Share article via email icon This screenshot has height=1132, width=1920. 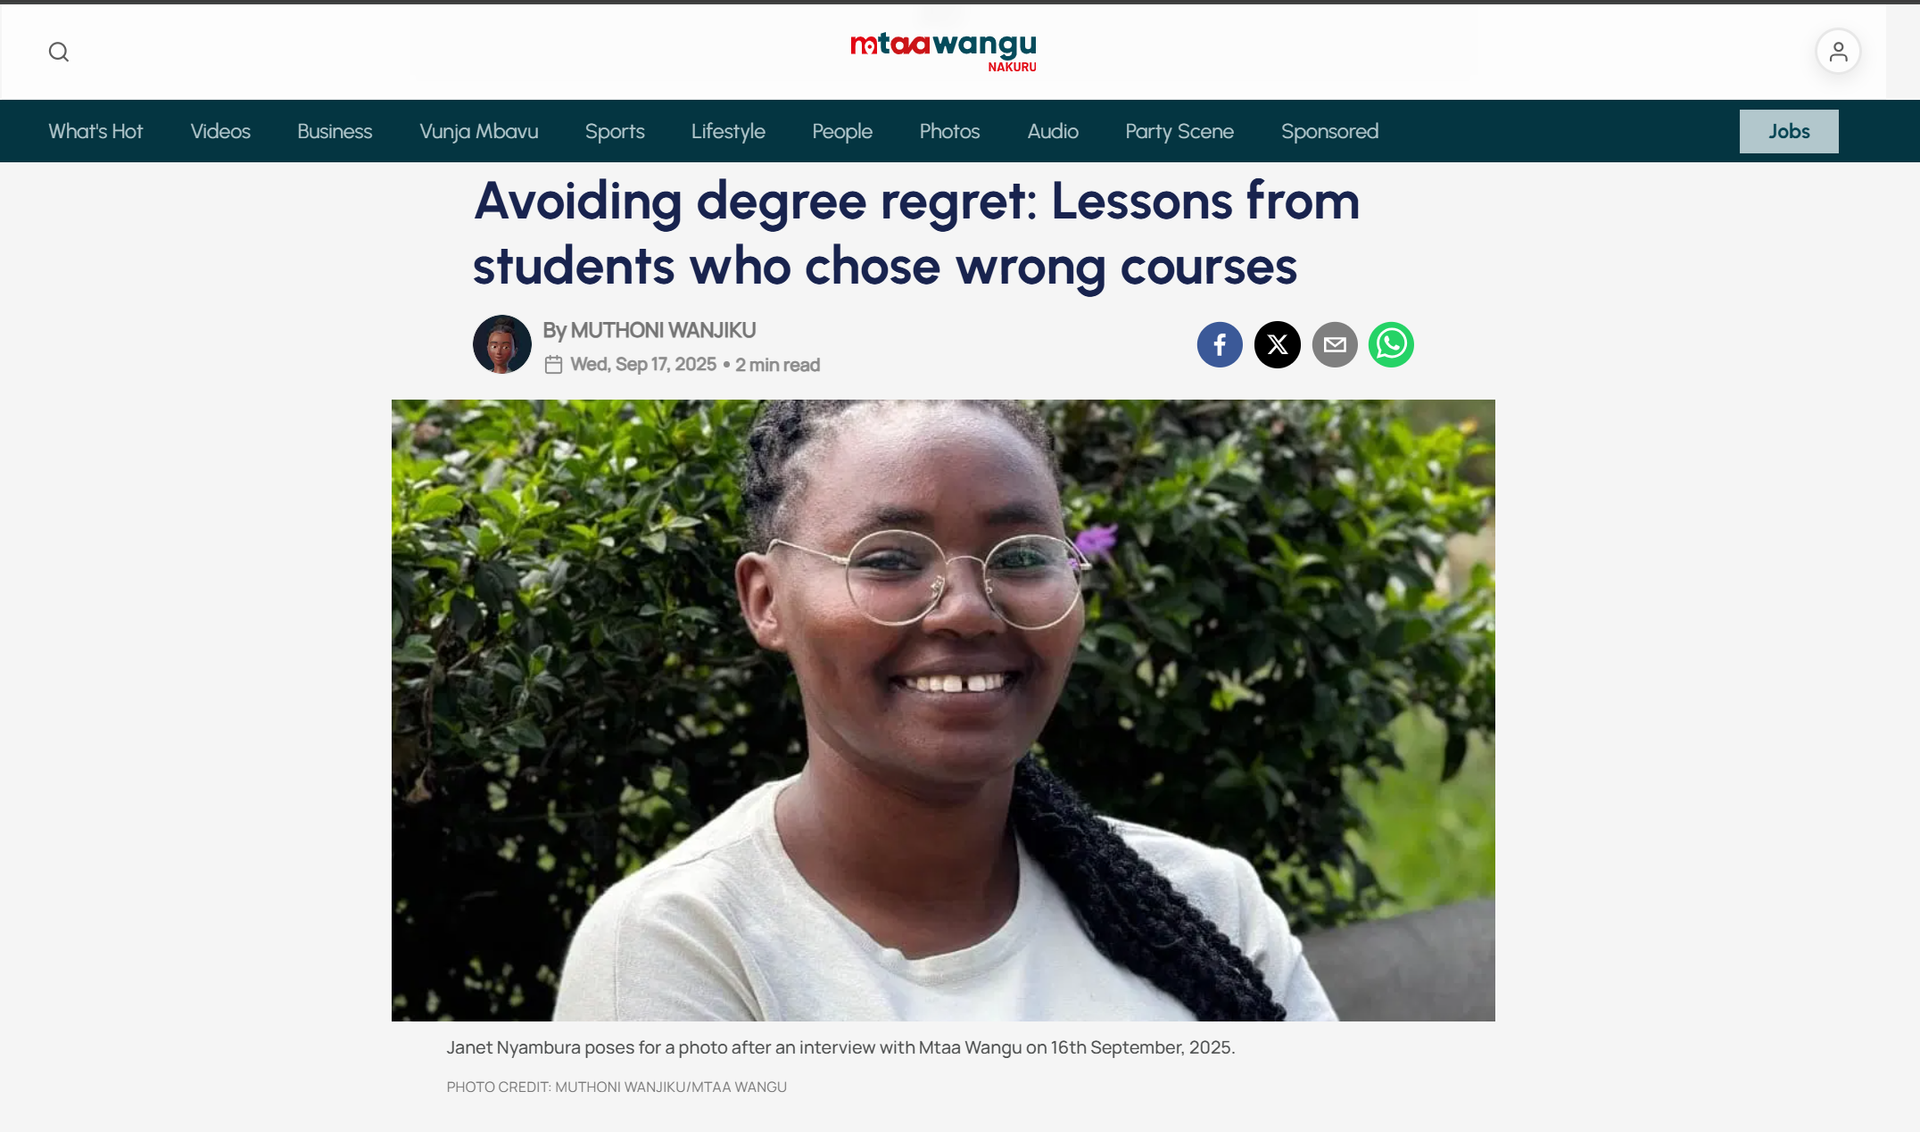(x=1334, y=345)
